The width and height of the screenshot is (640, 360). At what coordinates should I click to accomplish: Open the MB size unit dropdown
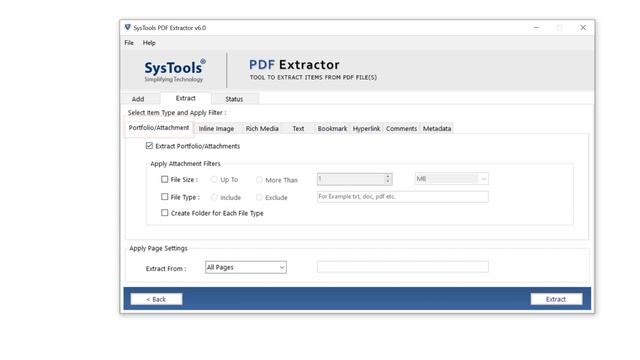pyautogui.click(x=451, y=179)
